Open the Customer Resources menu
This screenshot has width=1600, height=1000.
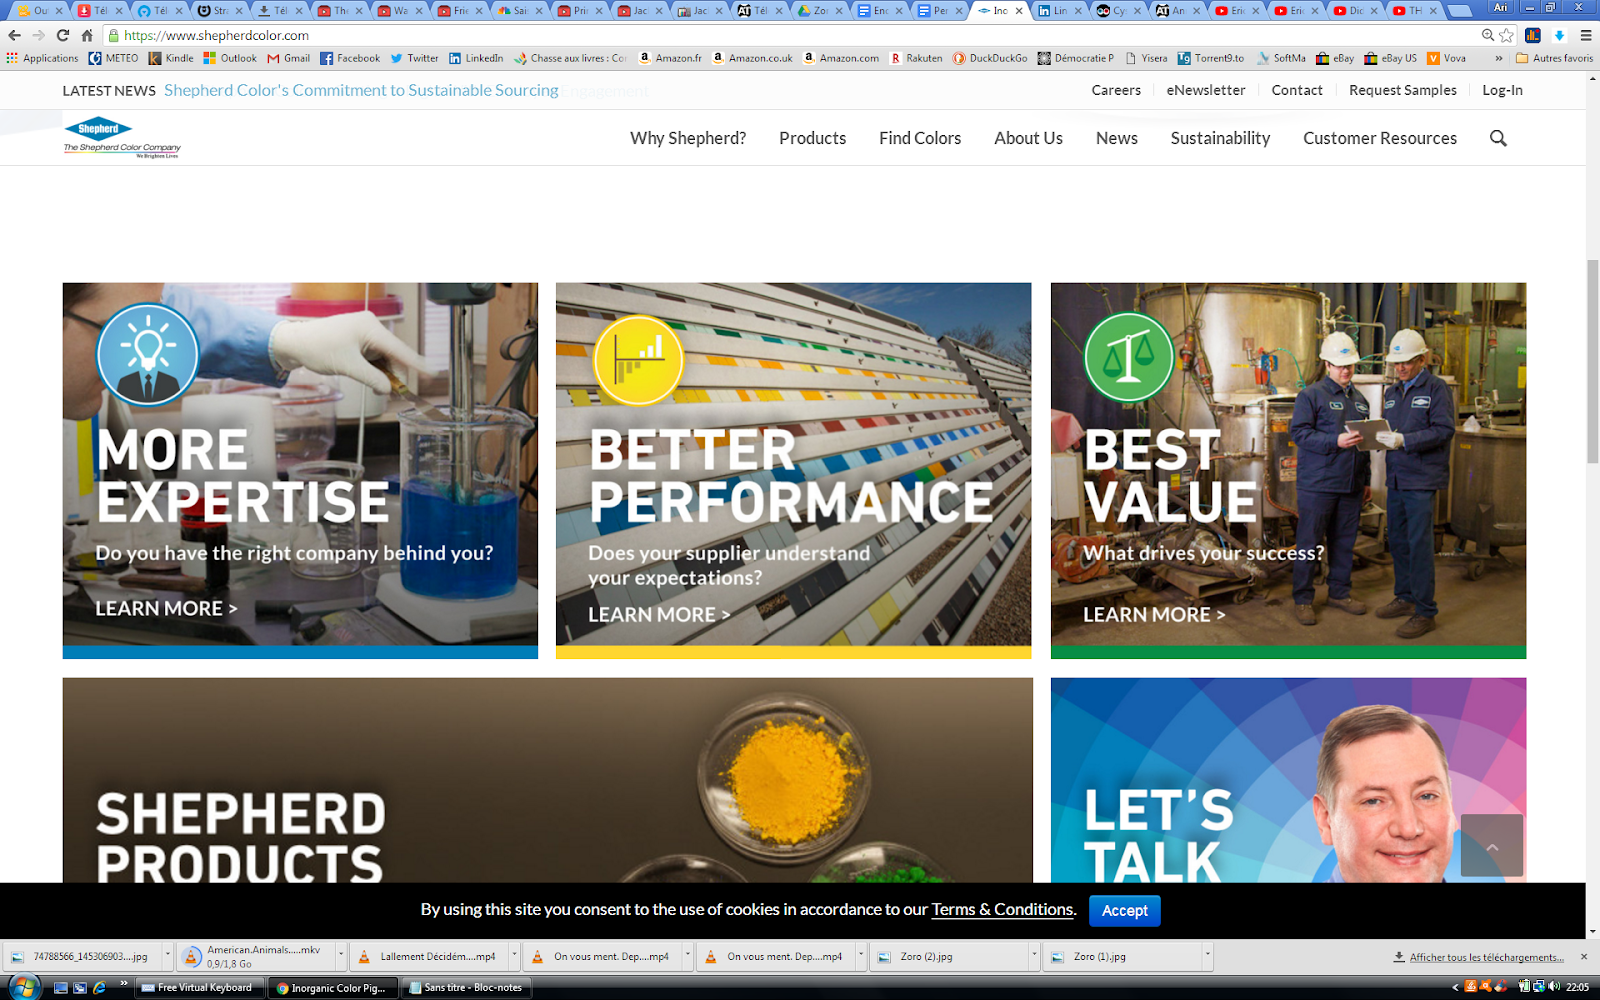[x=1380, y=138]
